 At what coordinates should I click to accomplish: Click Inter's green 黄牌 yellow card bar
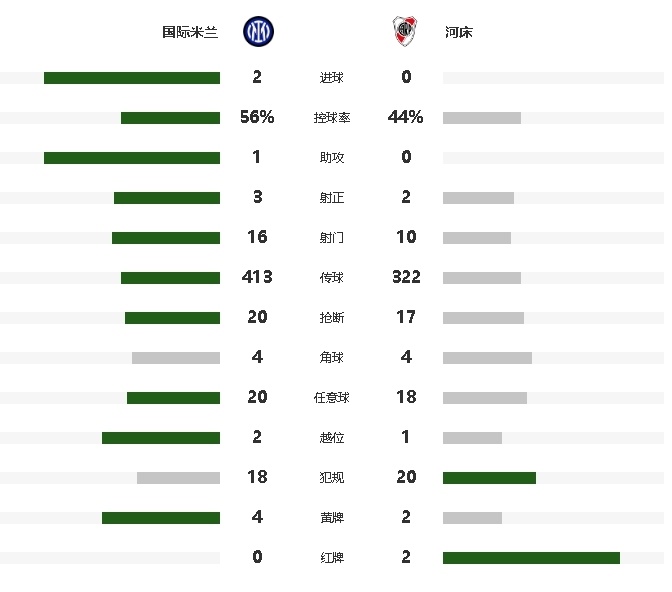[x=161, y=518]
